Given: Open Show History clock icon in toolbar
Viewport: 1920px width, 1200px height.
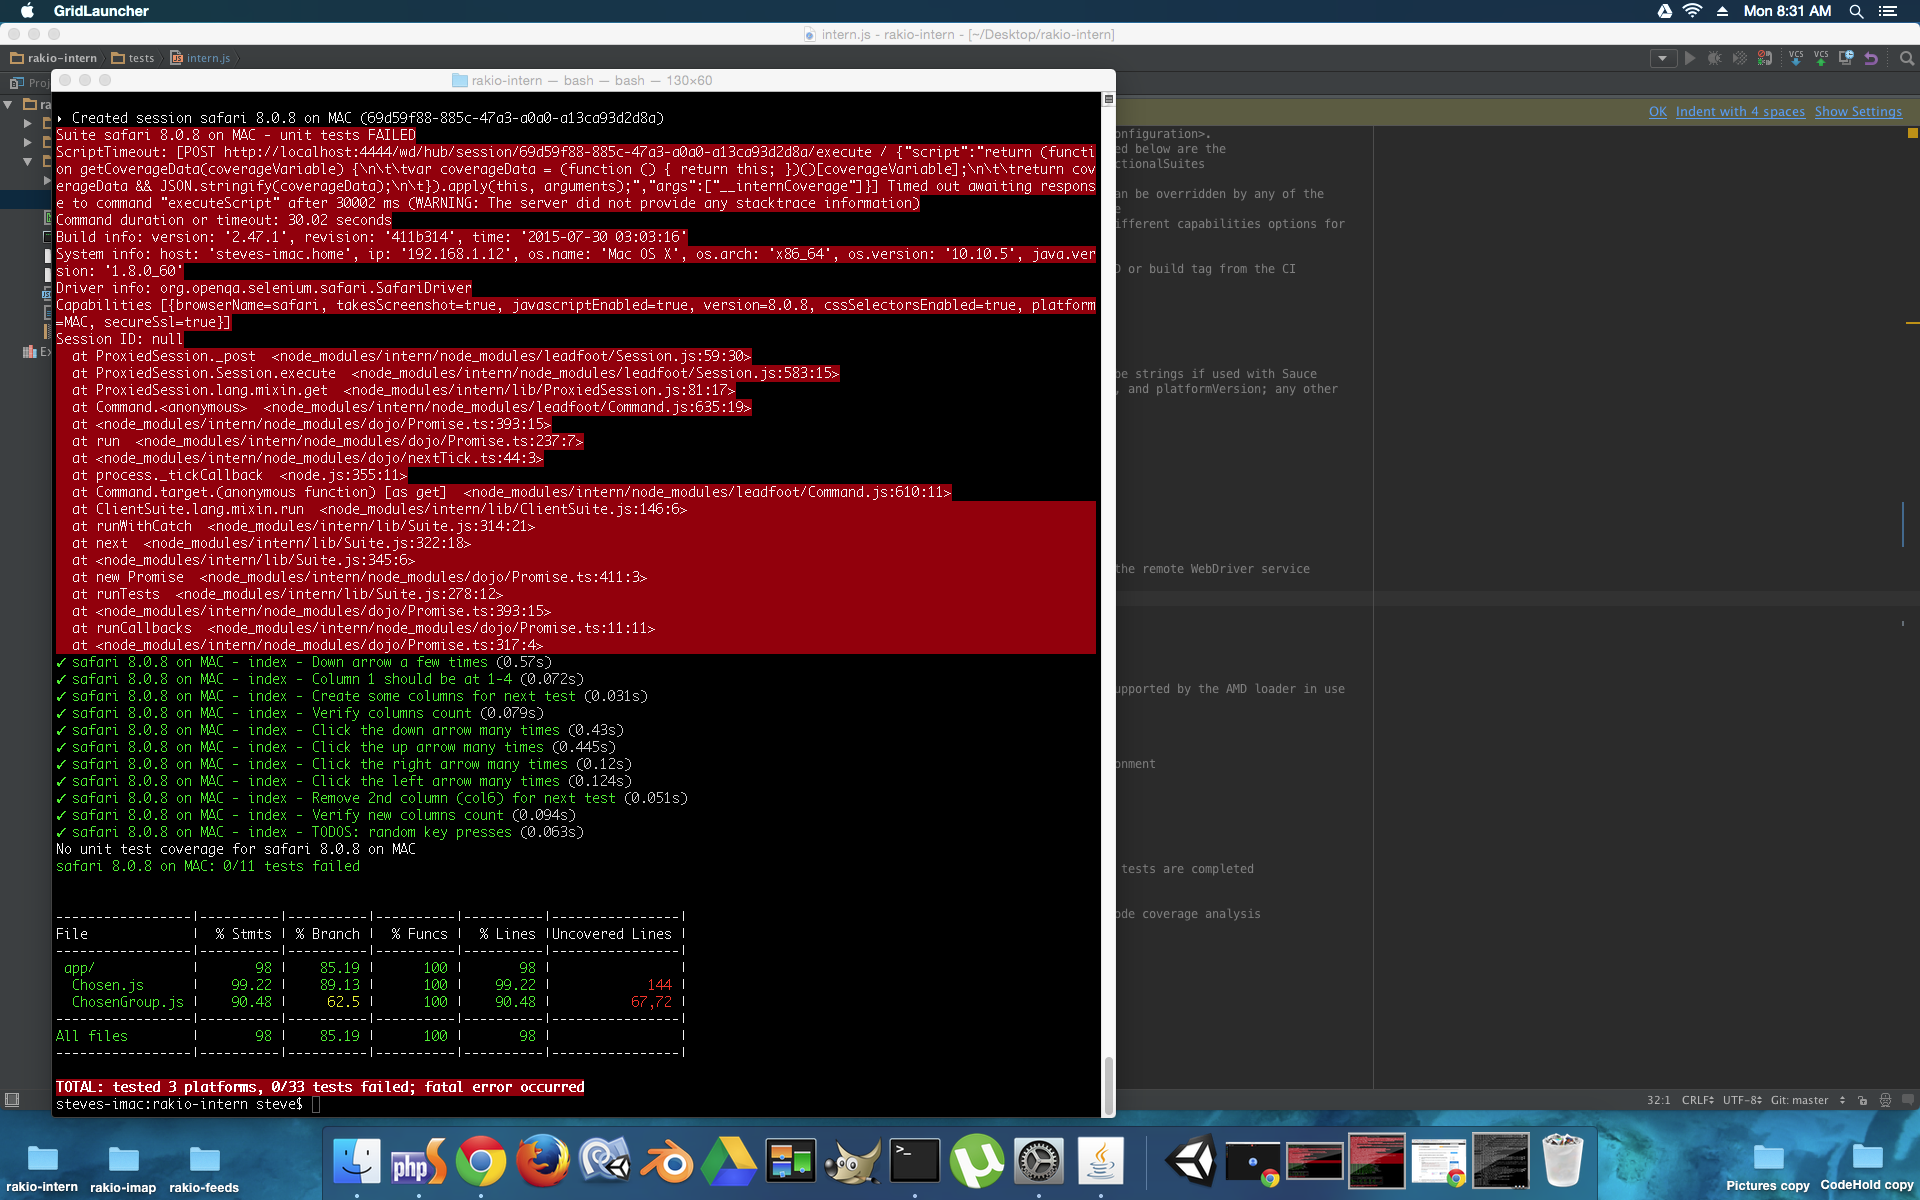Looking at the screenshot, I should [1846, 58].
